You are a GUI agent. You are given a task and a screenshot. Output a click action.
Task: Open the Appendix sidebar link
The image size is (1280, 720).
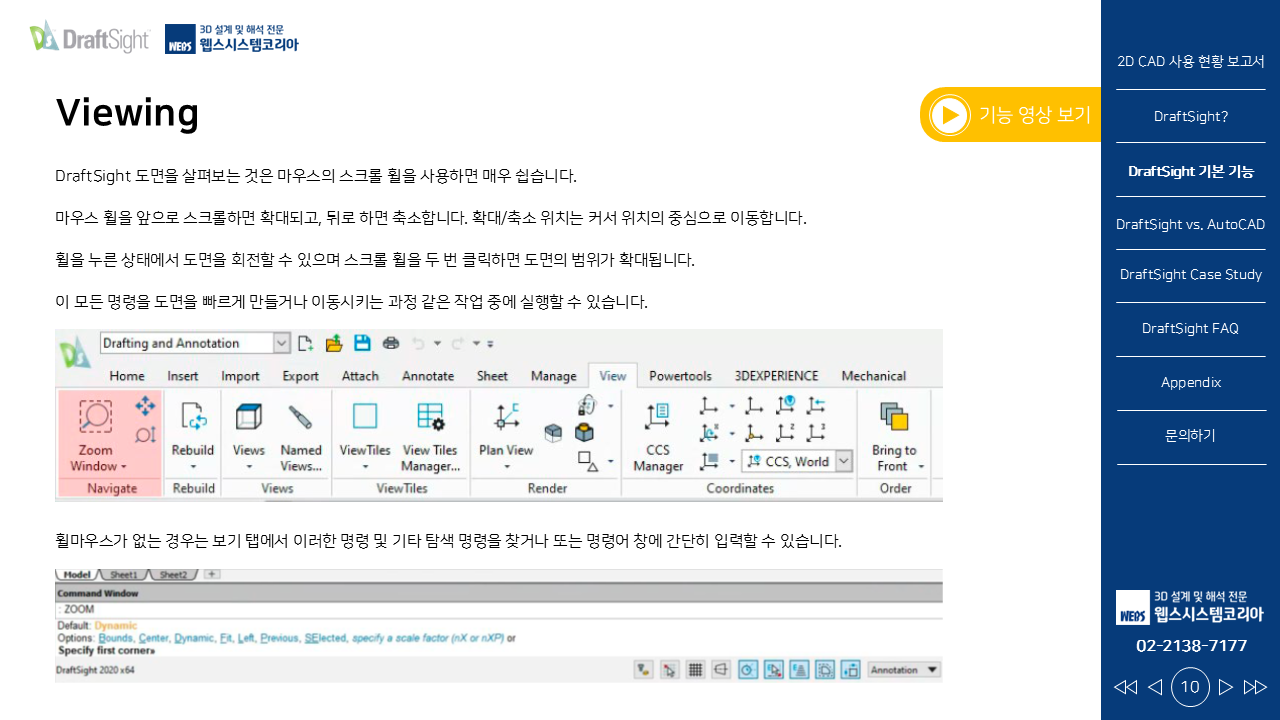(x=1191, y=382)
